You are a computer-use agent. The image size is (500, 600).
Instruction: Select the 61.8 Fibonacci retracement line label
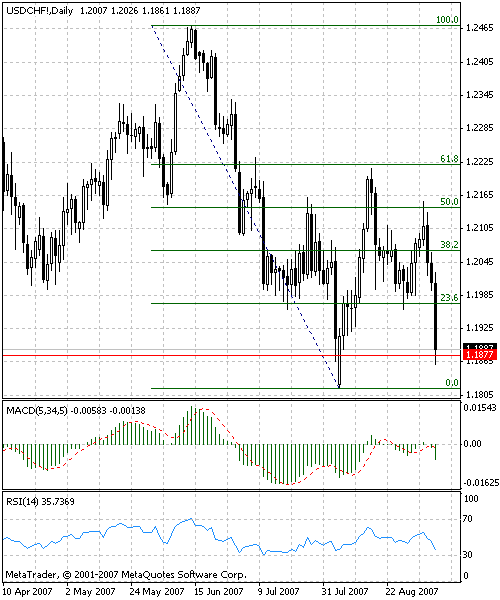click(x=449, y=158)
